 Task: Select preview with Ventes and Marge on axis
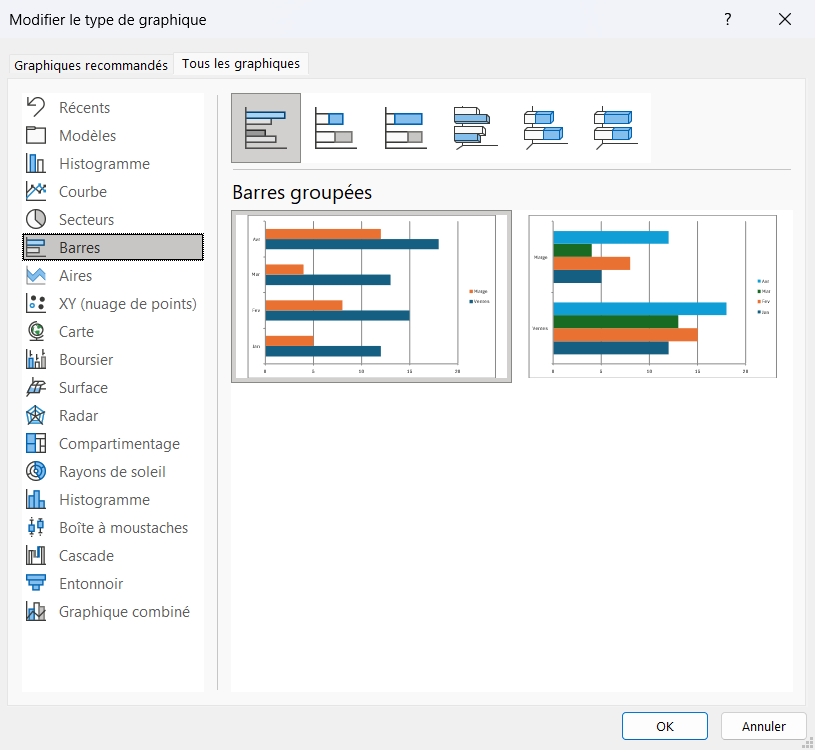(652, 296)
